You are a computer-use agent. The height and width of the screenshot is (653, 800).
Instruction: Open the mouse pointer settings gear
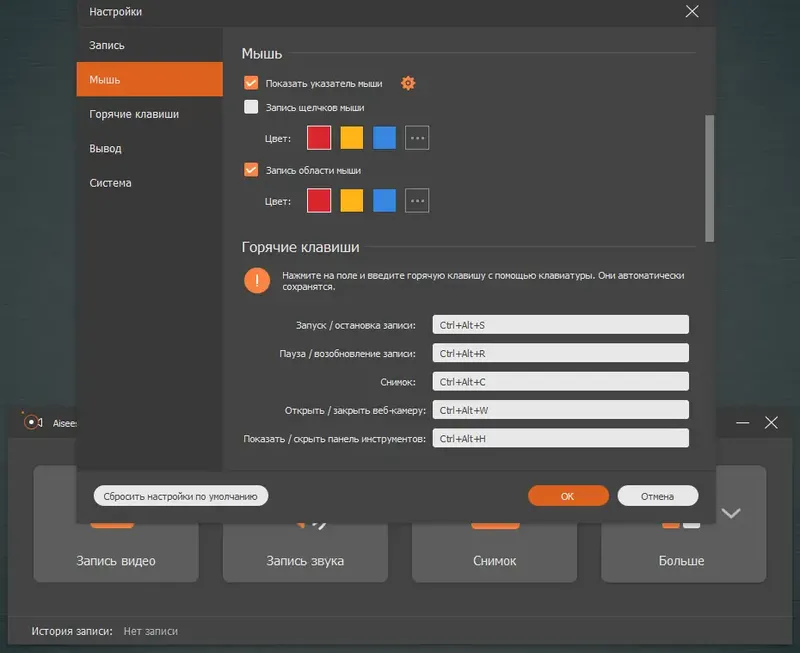407,83
